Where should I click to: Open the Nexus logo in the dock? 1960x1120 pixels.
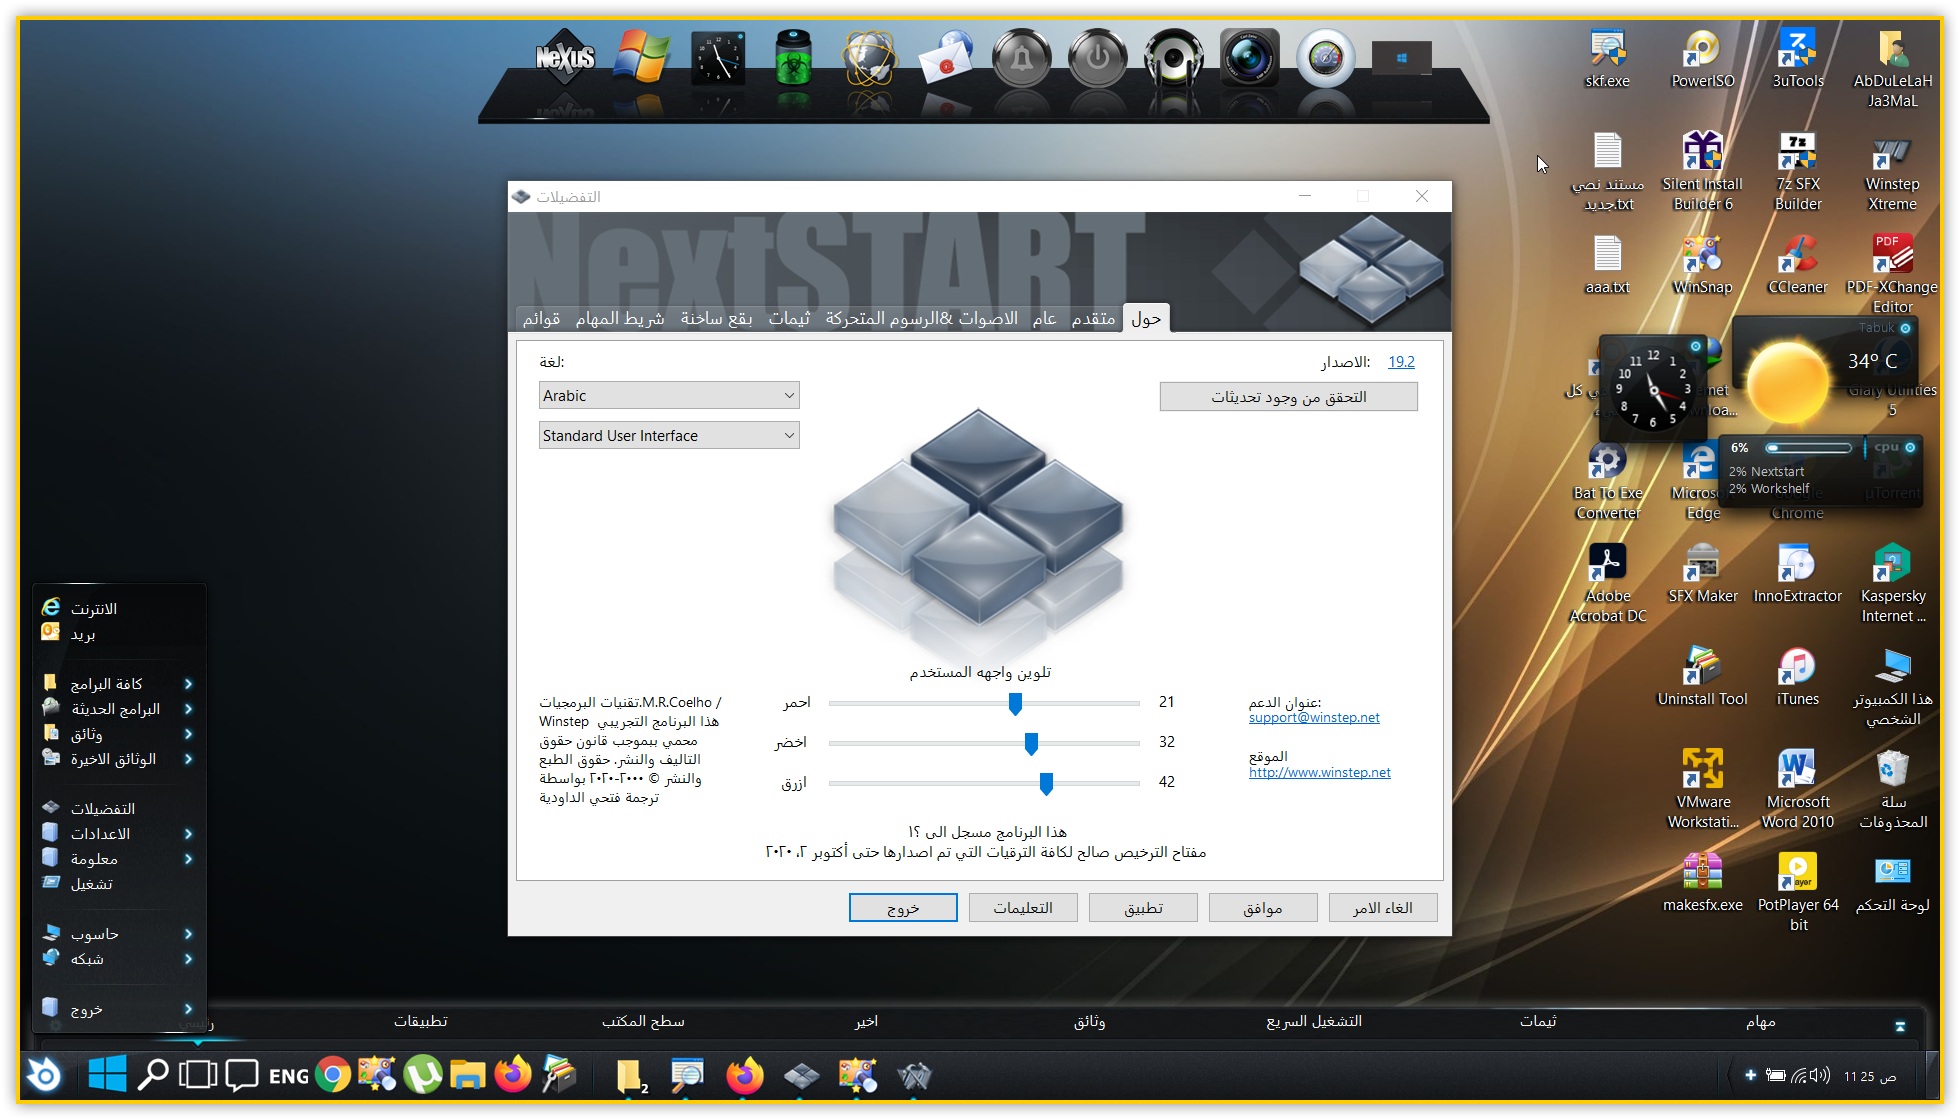(x=565, y=58)
